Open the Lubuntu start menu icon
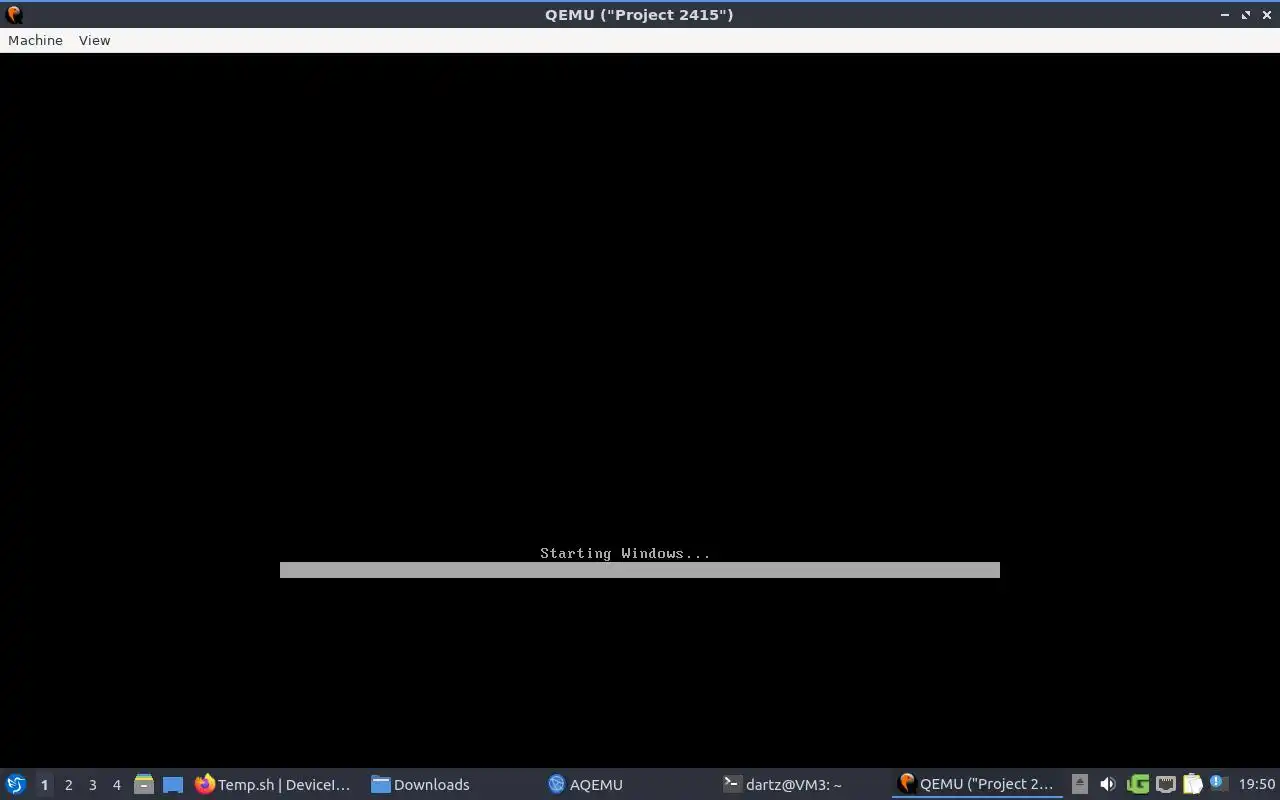Viewport: 1280px width, 800px height. [x=16, y=784]
